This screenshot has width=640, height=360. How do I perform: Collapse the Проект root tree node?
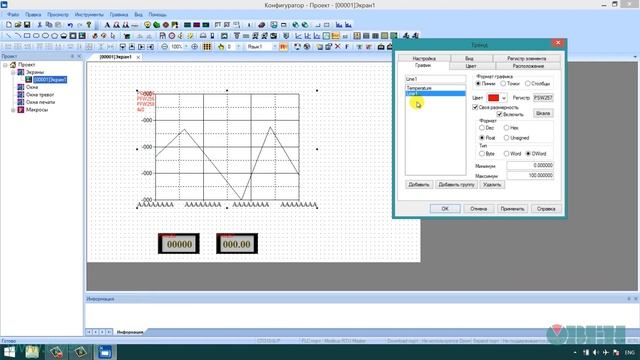[5, 65]
